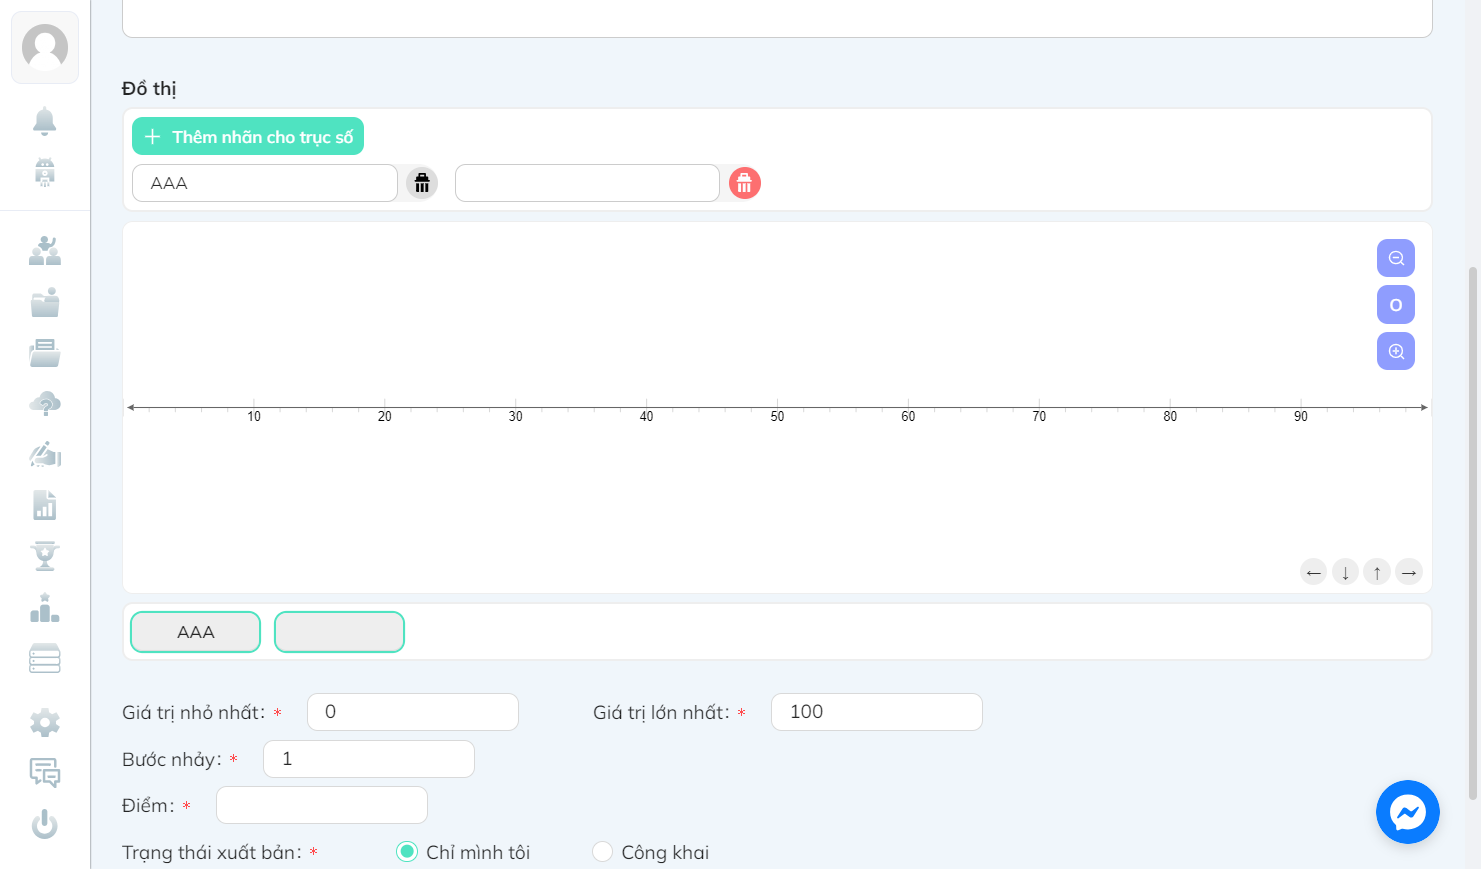
Task: Click the 'Giá trị lớn nhất' field
Action: click(x=877, y=712)
